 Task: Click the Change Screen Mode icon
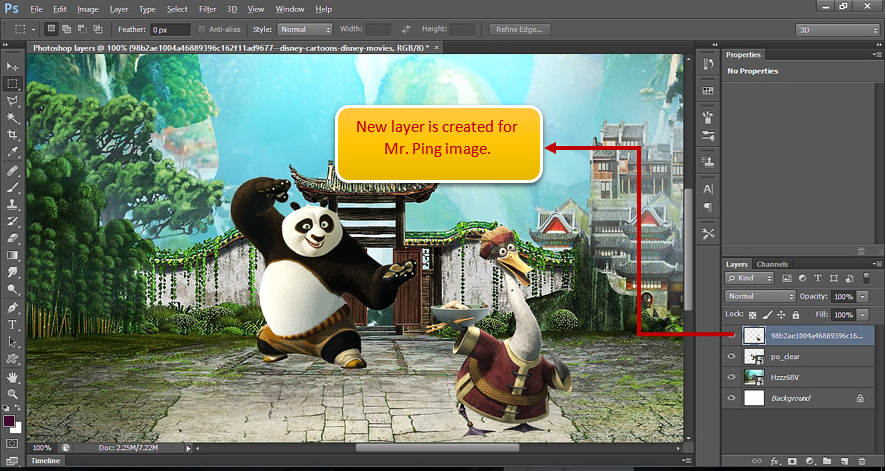tap(12, 461)
